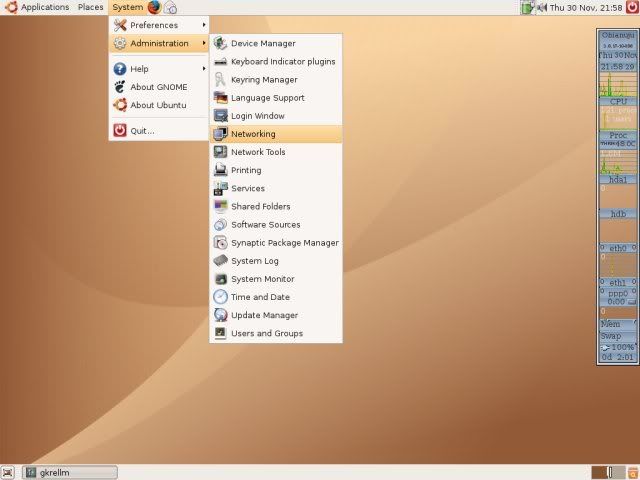Click the Shared Folders icon
Screen dimensions: 640x480
[220, 206]
